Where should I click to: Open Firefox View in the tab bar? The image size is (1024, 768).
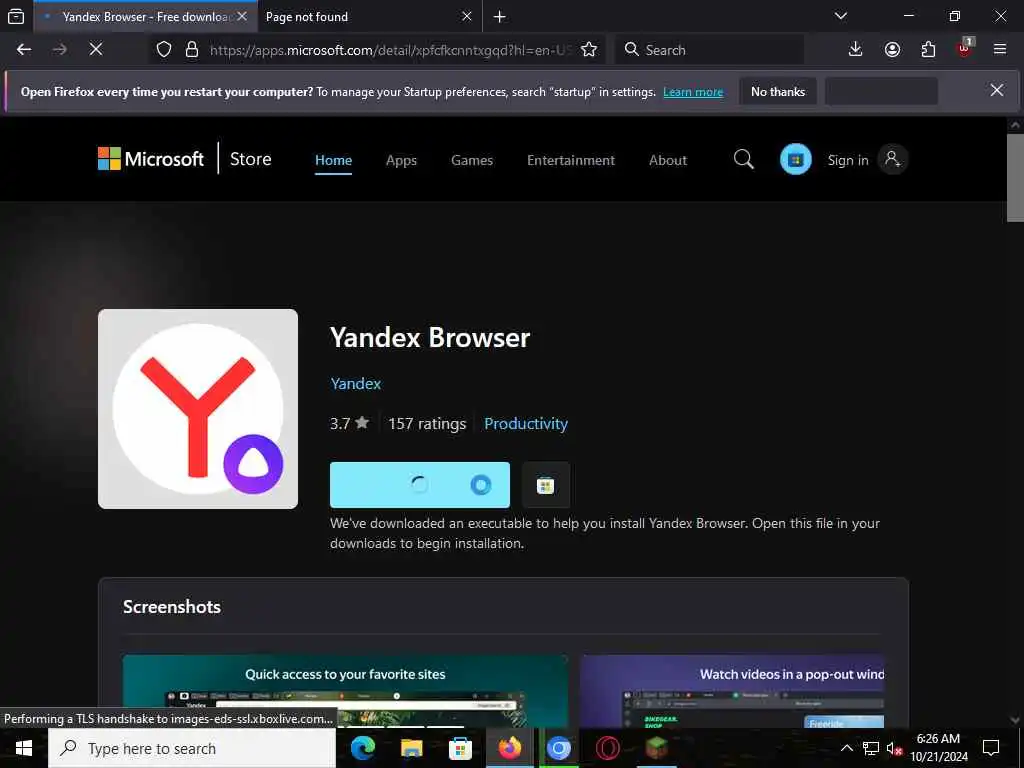(x=16, y=17)
